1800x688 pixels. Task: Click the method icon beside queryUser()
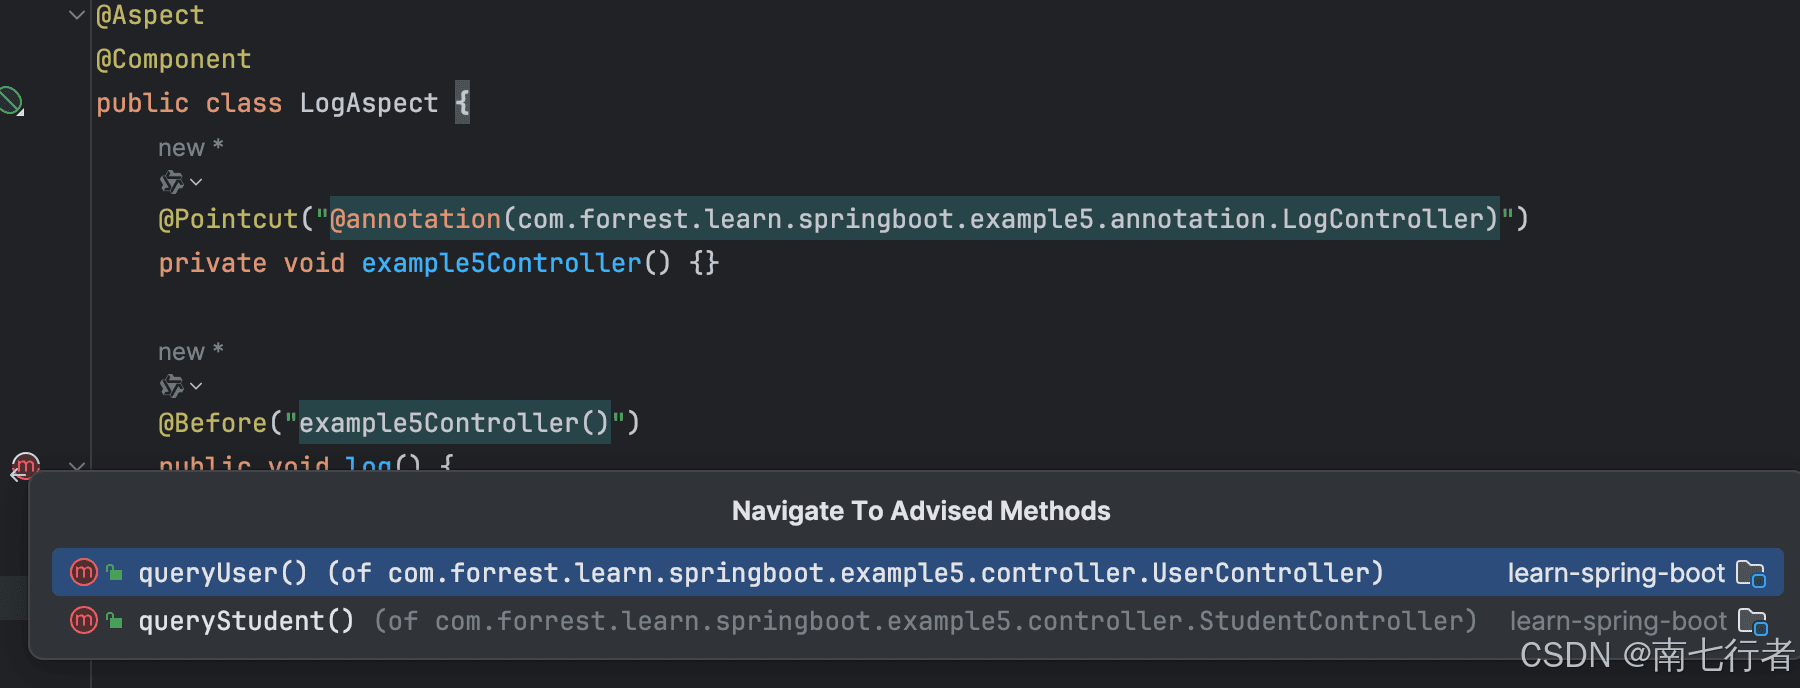point(84,573)
